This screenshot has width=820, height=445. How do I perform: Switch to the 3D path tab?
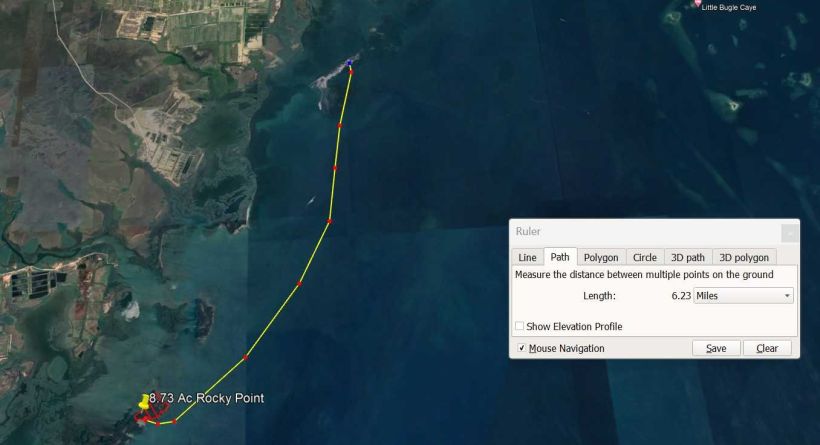[x=688, y=257]
